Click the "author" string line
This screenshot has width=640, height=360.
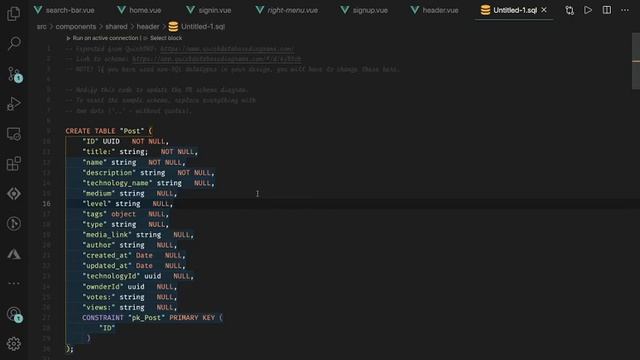(129, 245)
